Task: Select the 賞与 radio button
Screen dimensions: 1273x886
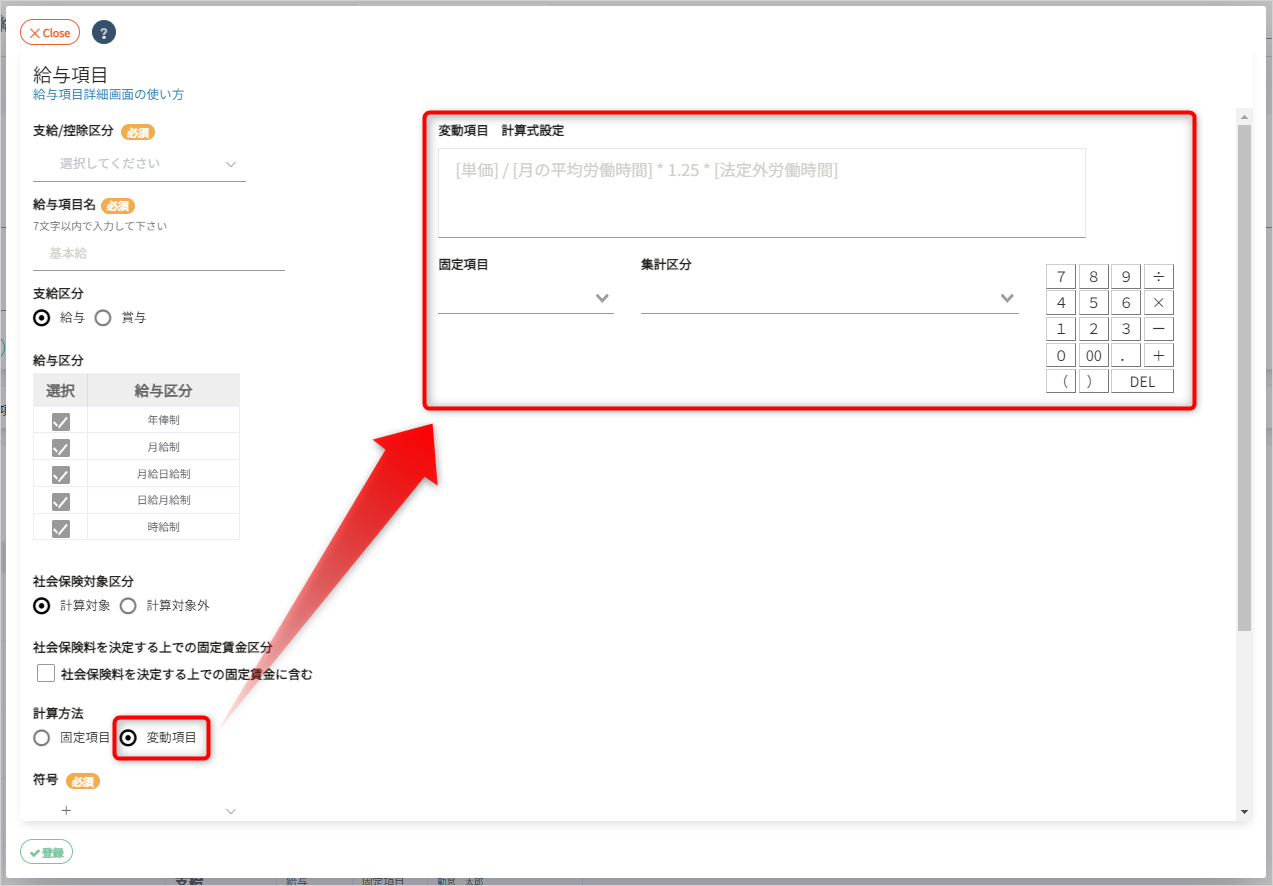Action: click(x=102, y=318)
